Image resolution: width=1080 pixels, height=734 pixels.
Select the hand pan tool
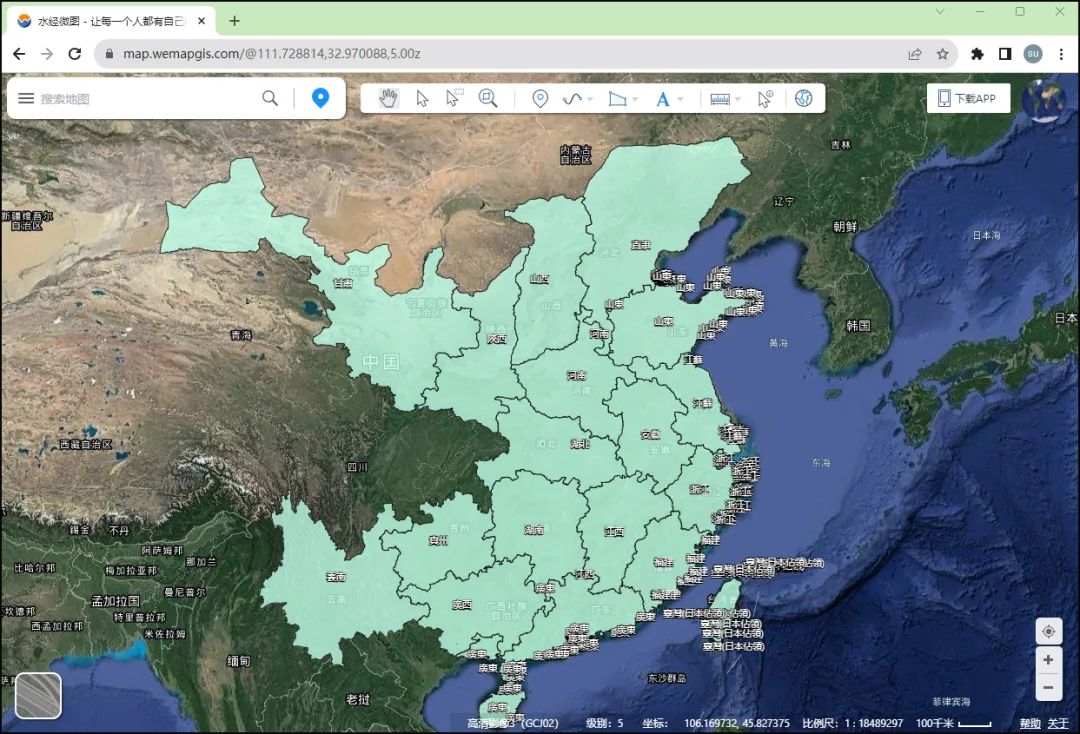pyautogui.click(x=388, y=98)
